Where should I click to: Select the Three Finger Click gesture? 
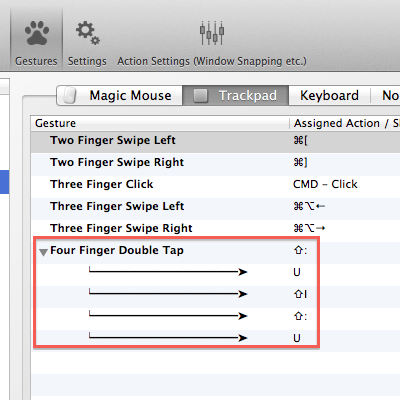tap(215, 185)
